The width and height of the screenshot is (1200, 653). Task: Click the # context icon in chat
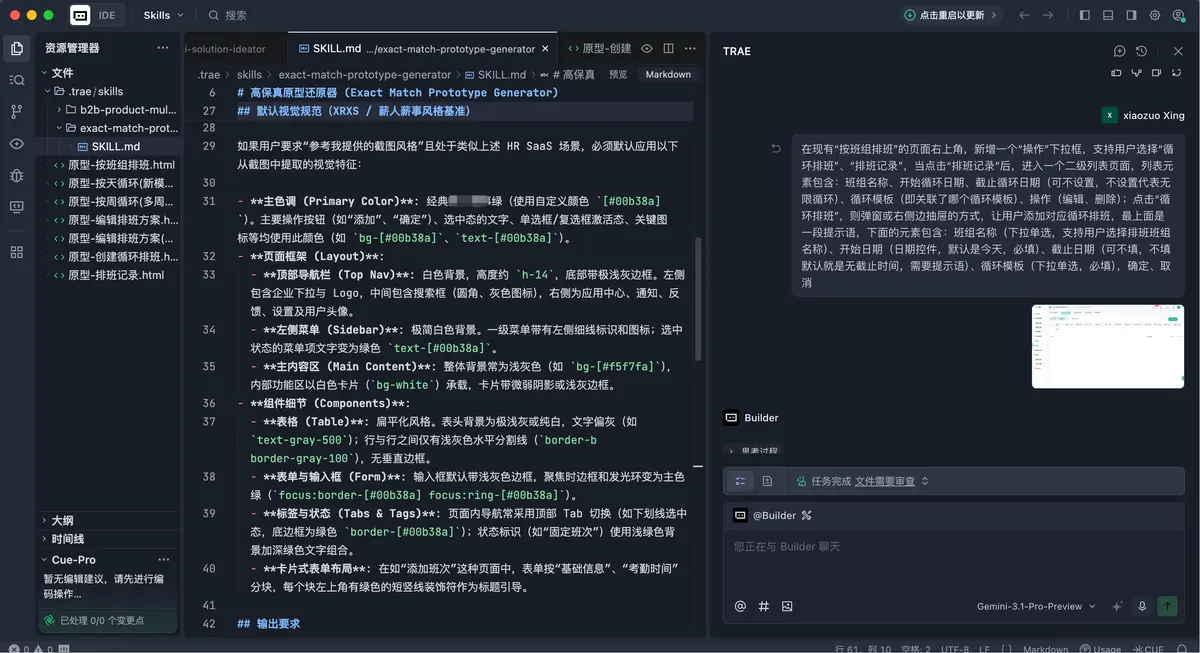[x=764, y=606]
